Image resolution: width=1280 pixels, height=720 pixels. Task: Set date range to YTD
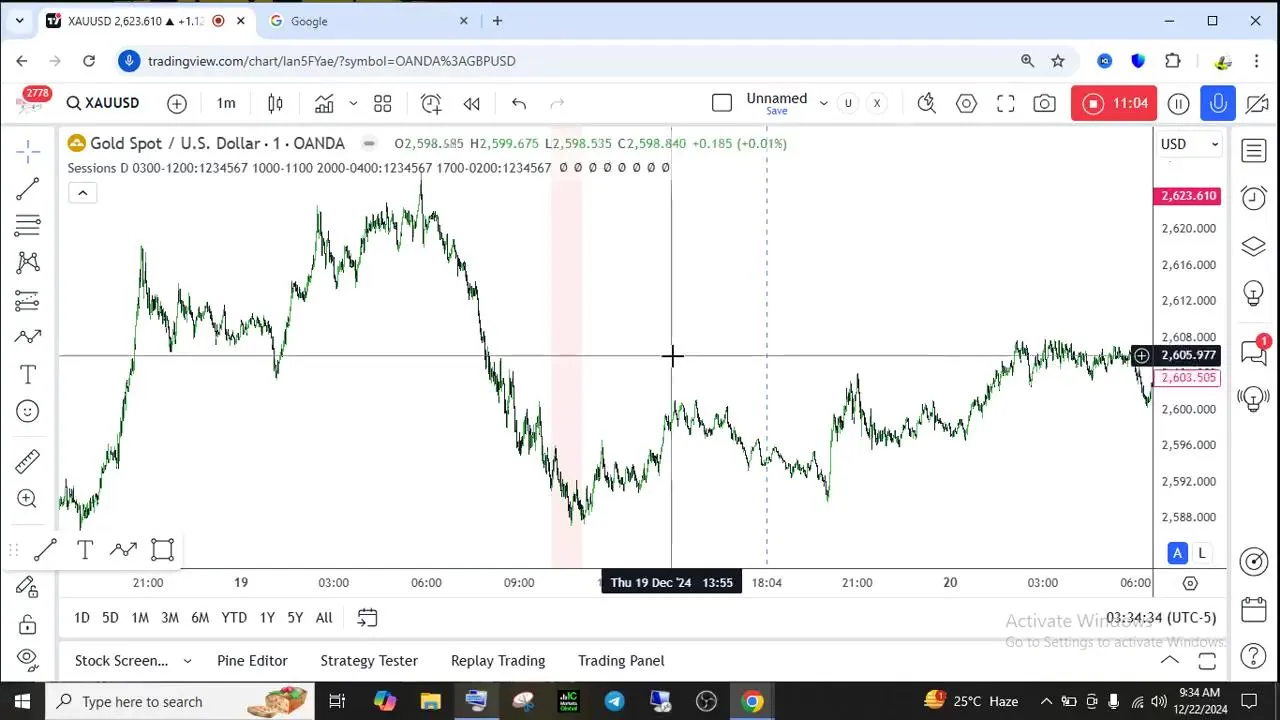tap(234, 618)
